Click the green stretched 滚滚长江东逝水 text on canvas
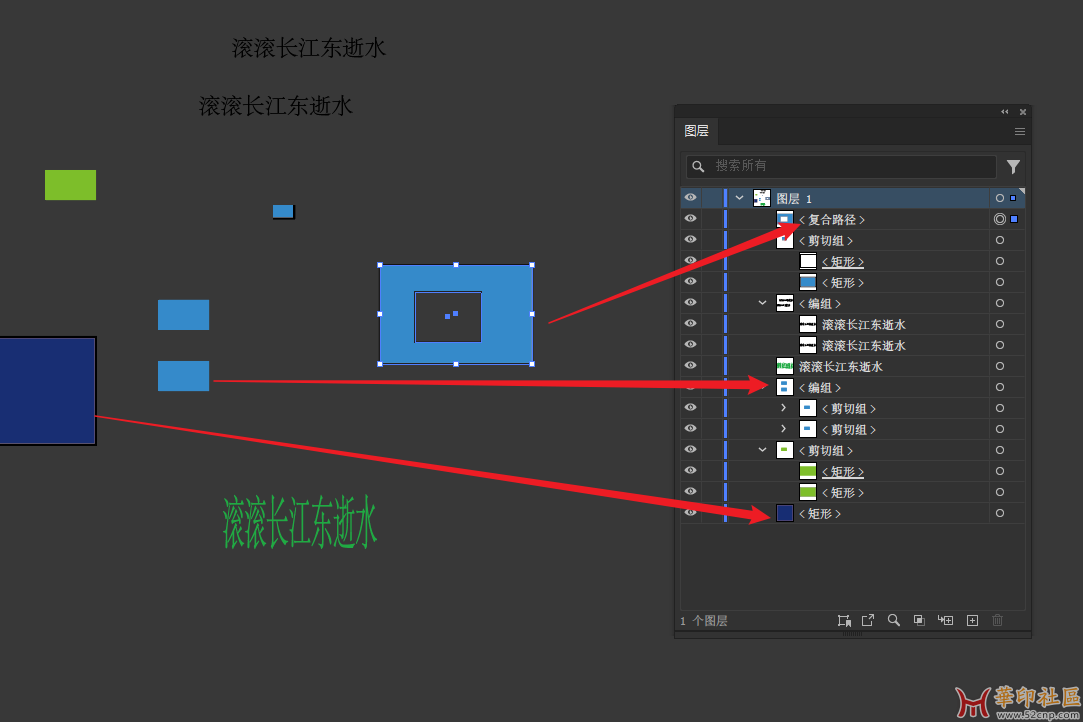The image size is (1083, 722). coord(300,522)
